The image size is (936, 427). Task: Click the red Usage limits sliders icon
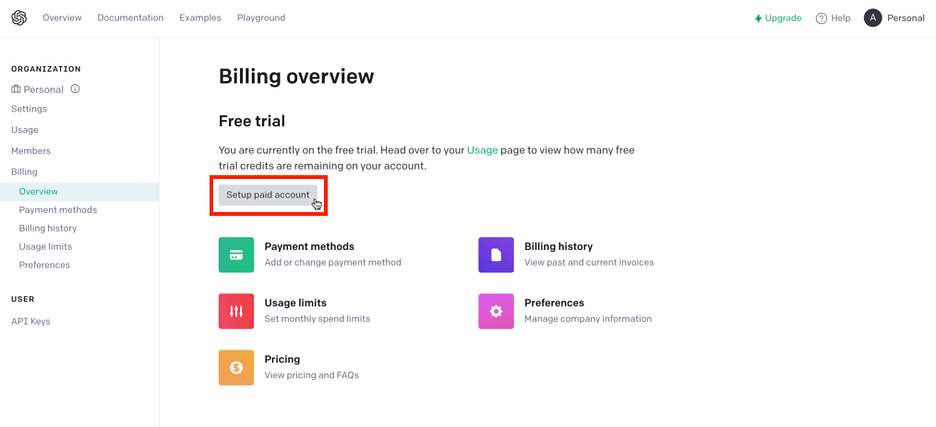[x=236, y=311]
